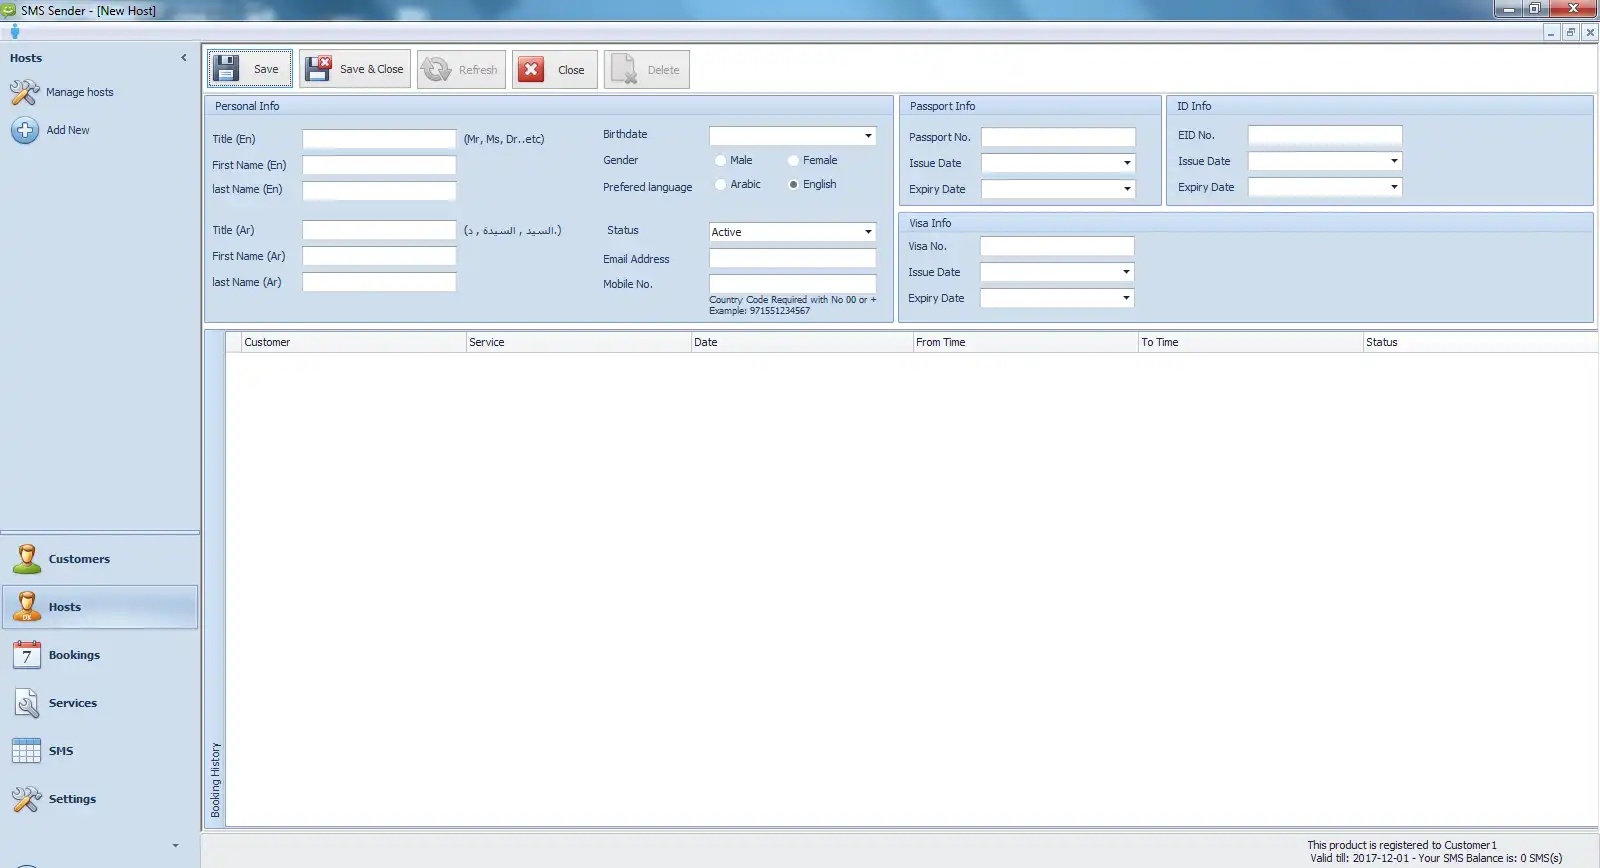Click the EID No. input field
1600x868 pixels.
click(1325, 135)
